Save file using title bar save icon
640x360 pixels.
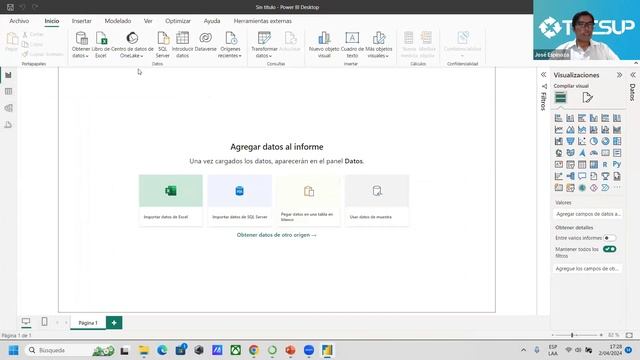11,7
